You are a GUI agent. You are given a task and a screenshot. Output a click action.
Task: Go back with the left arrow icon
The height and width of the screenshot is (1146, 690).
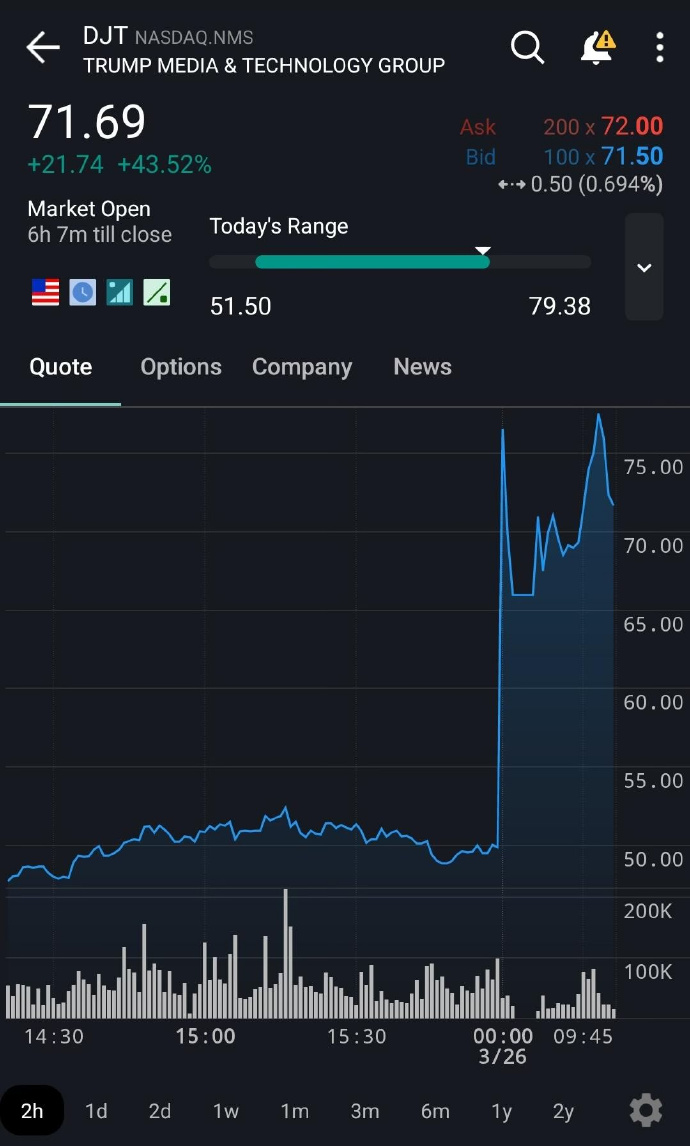(x=43, y=48)
